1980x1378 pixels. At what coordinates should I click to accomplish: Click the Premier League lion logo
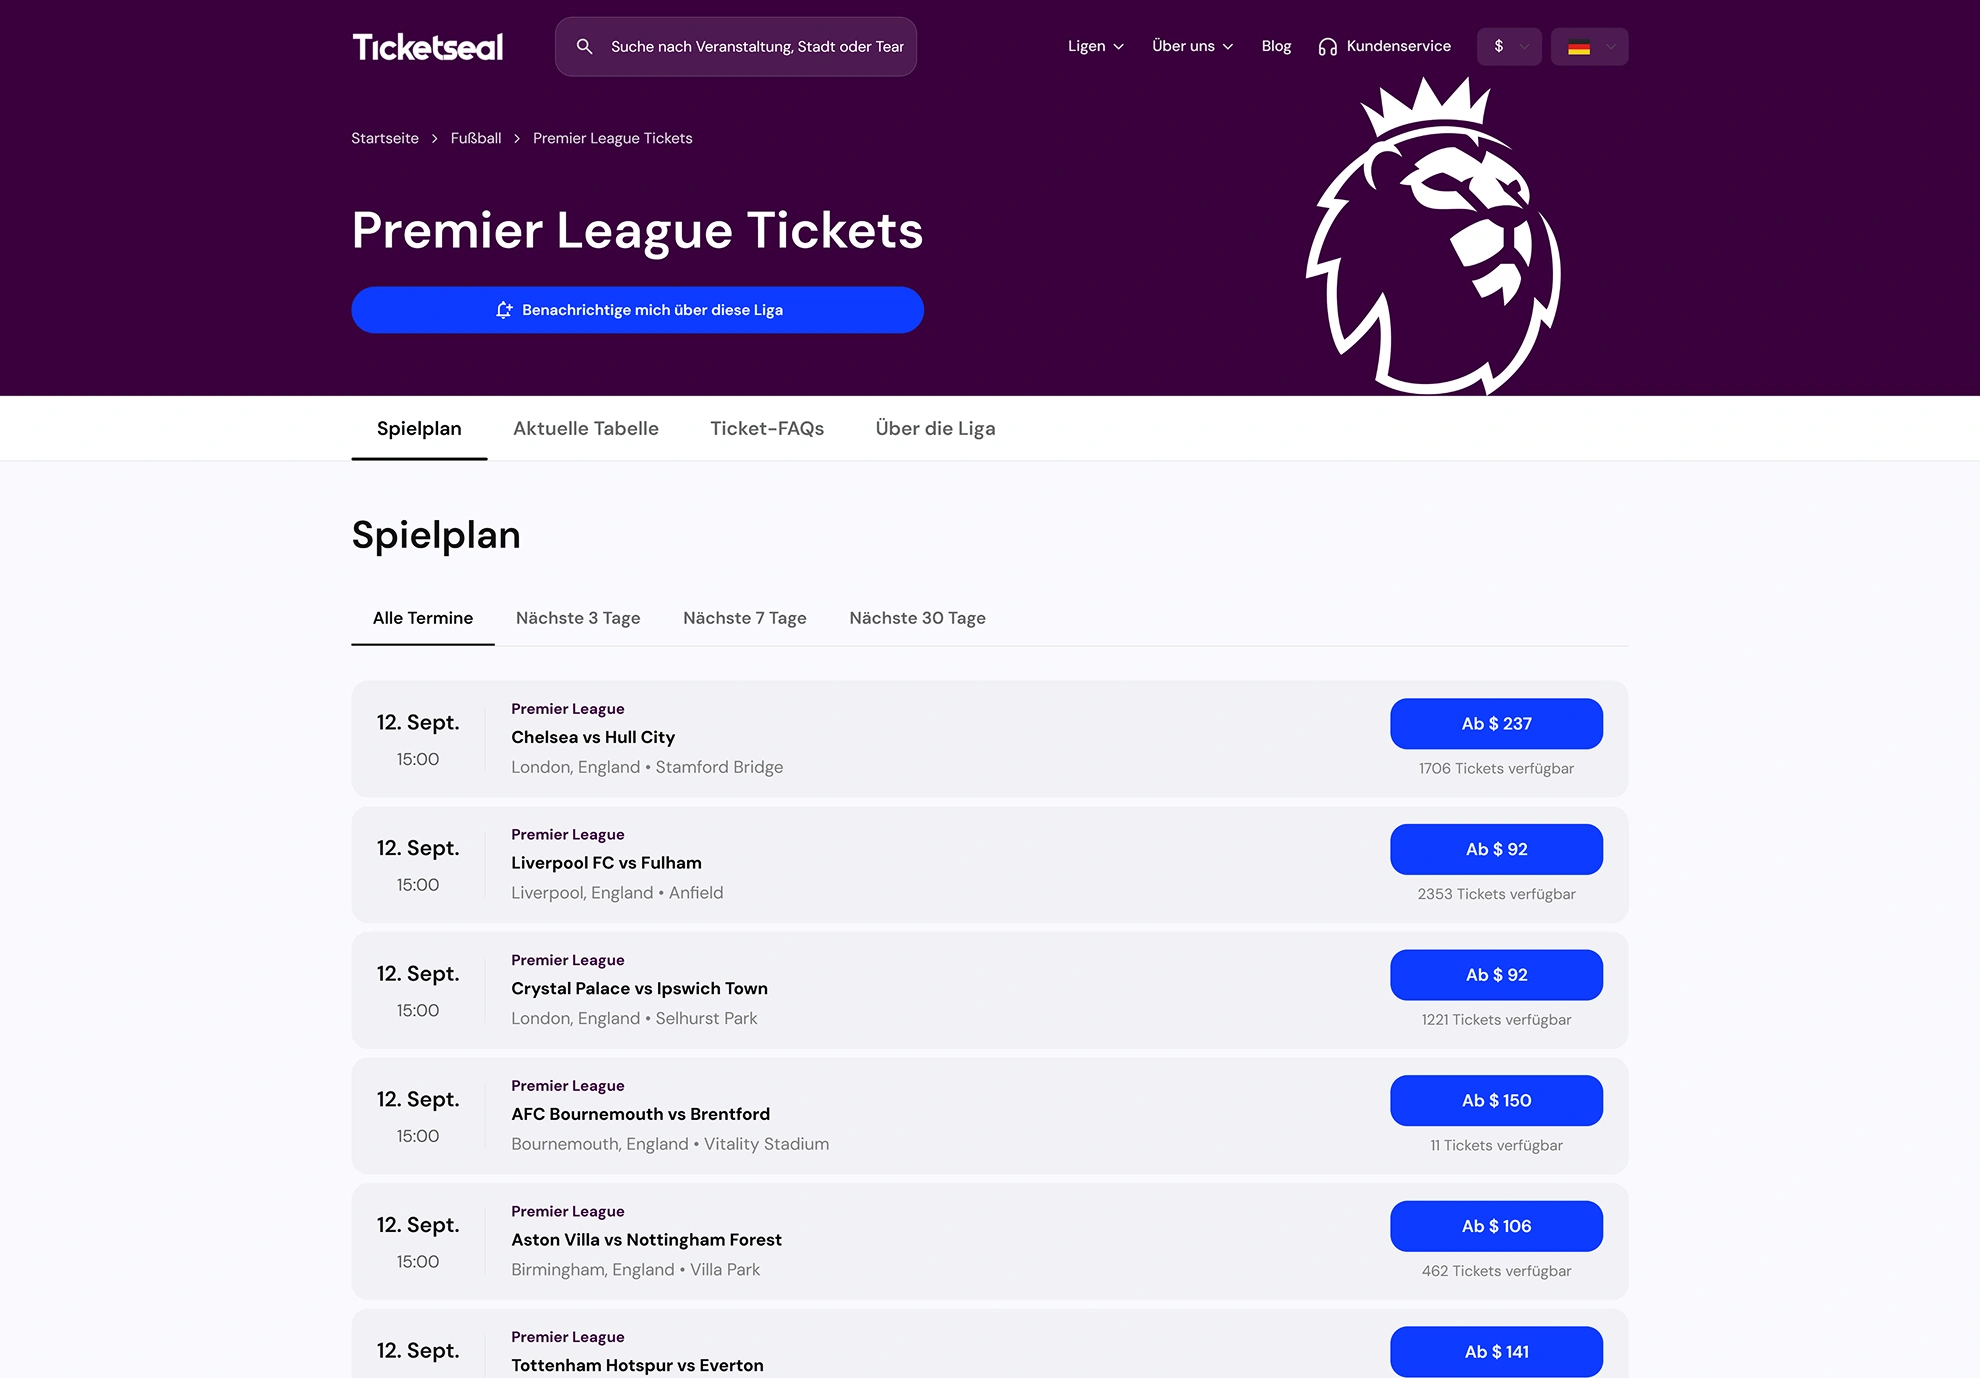(x=1434, y=237)
